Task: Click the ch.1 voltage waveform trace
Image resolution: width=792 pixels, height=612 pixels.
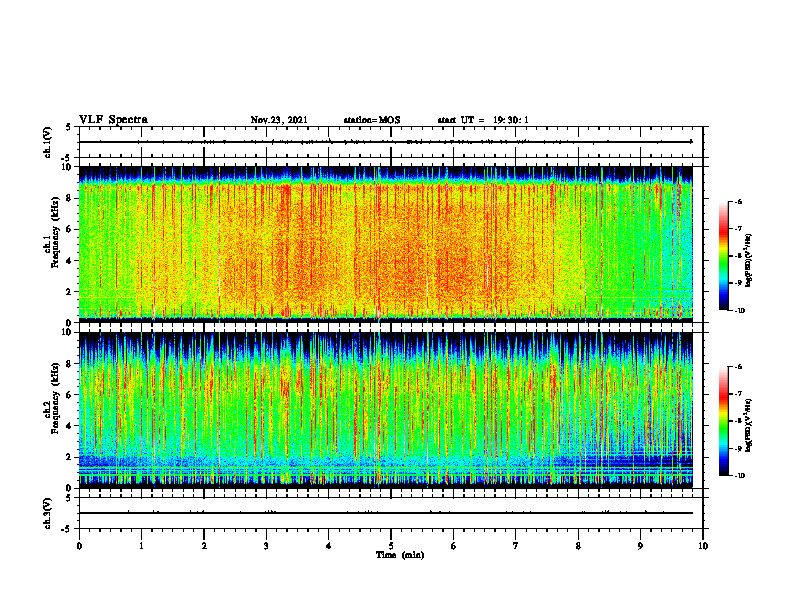Action: tap(386, 142)
